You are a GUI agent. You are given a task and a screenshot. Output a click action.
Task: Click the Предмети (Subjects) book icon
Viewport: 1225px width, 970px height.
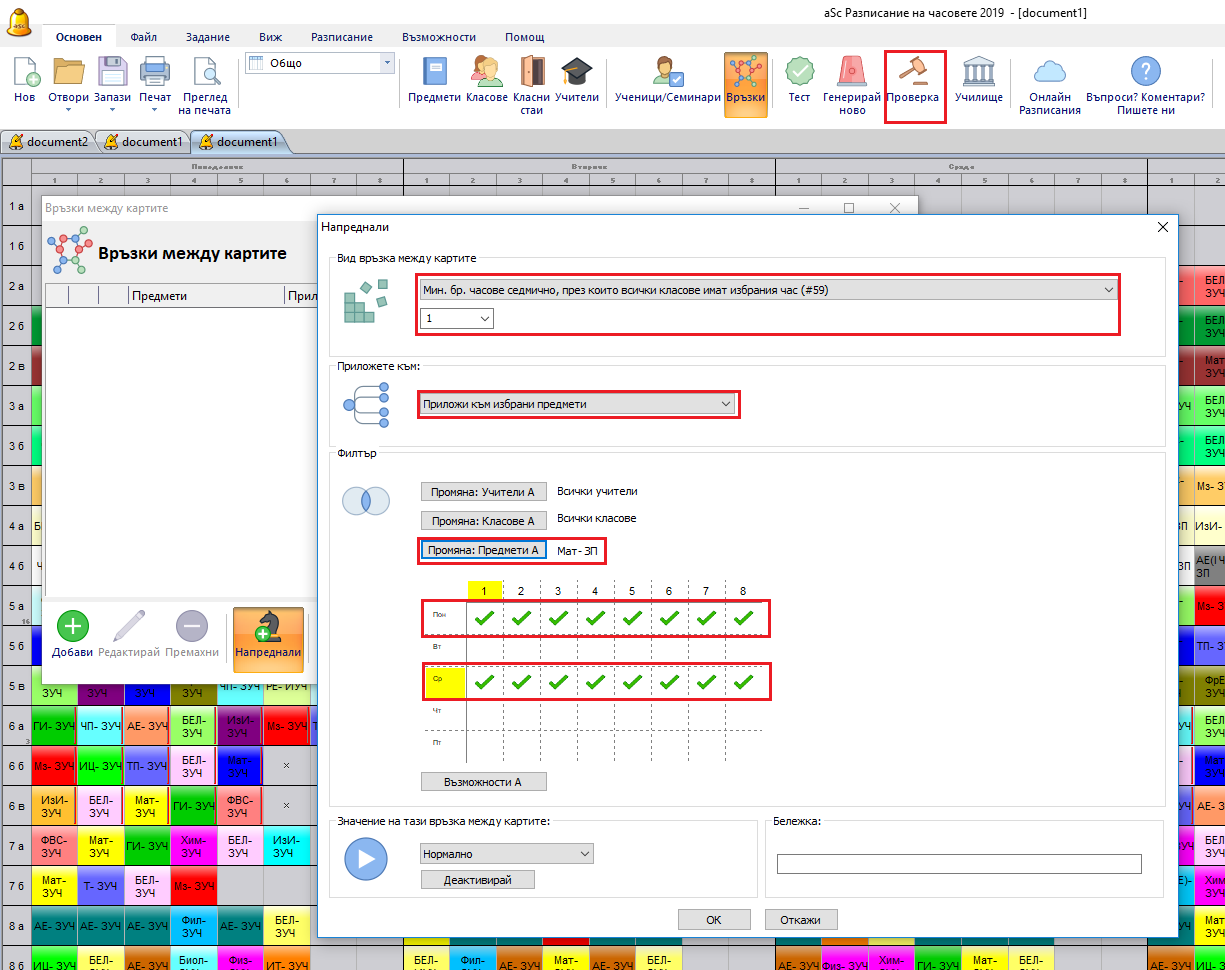434,73
